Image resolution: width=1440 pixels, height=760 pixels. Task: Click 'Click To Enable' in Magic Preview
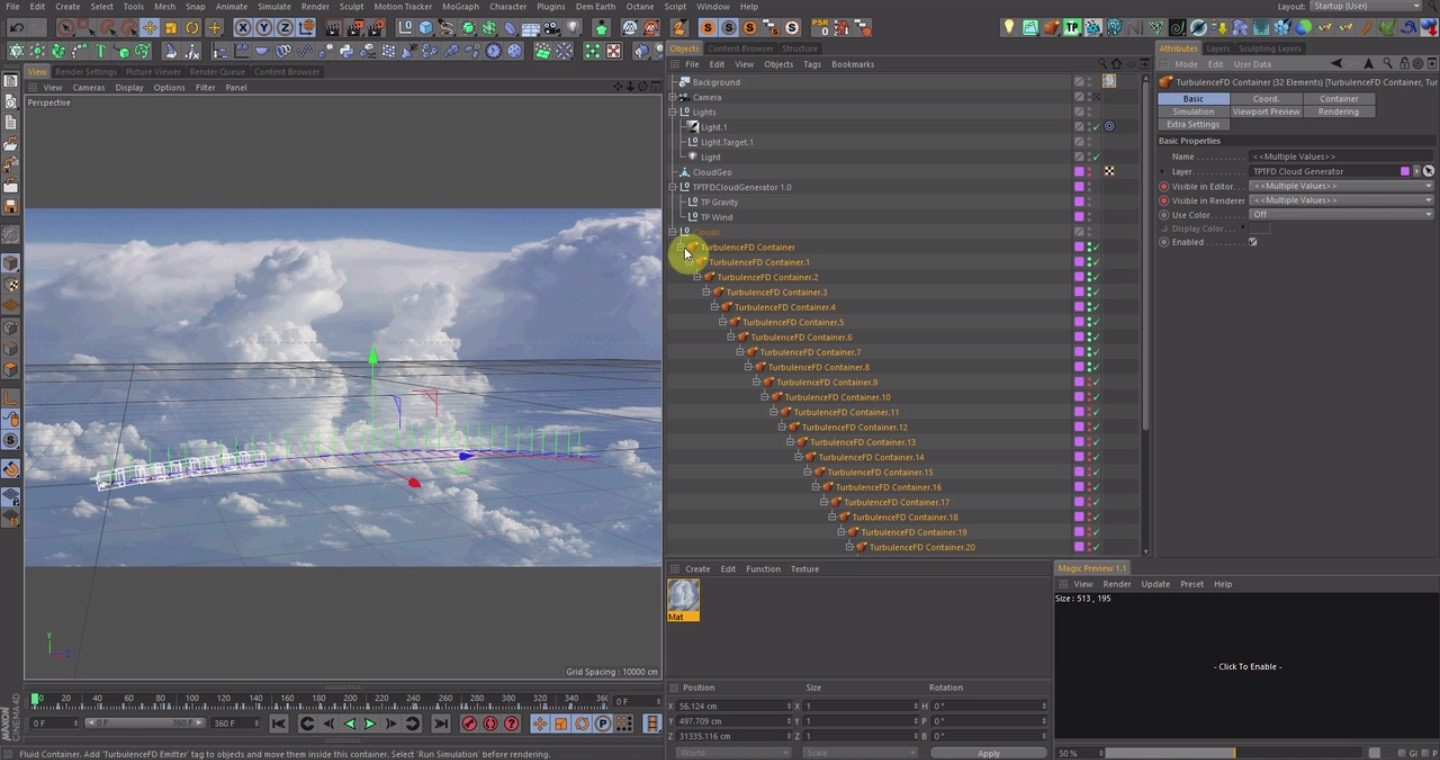point(1247,666)
